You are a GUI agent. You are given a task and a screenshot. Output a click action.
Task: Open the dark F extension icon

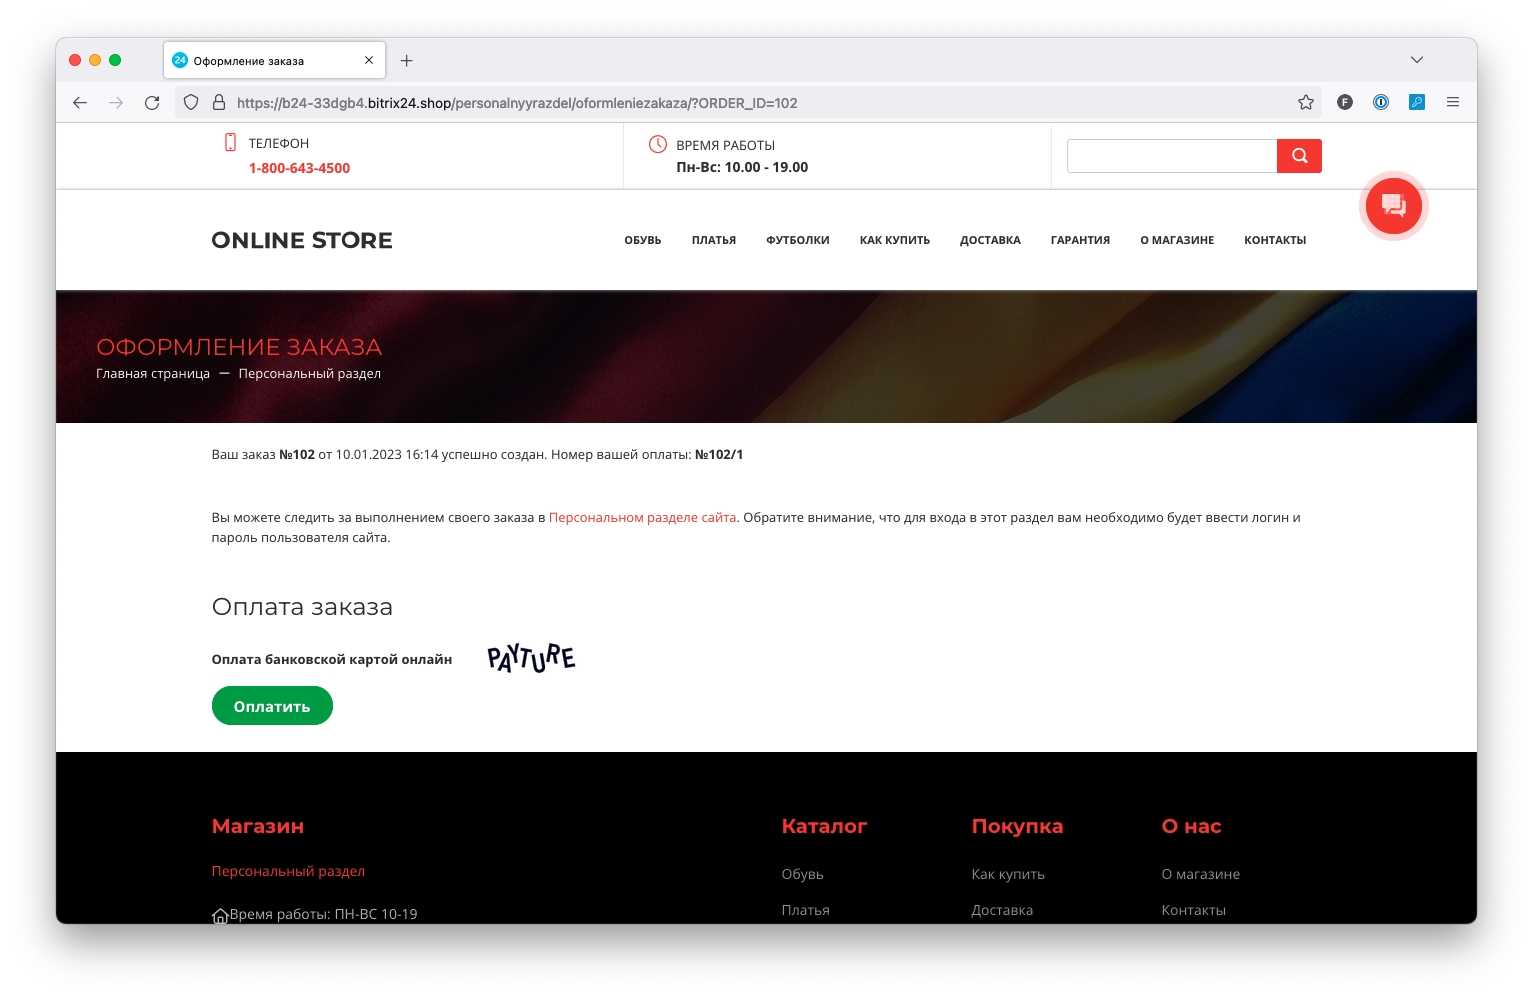1345,102
